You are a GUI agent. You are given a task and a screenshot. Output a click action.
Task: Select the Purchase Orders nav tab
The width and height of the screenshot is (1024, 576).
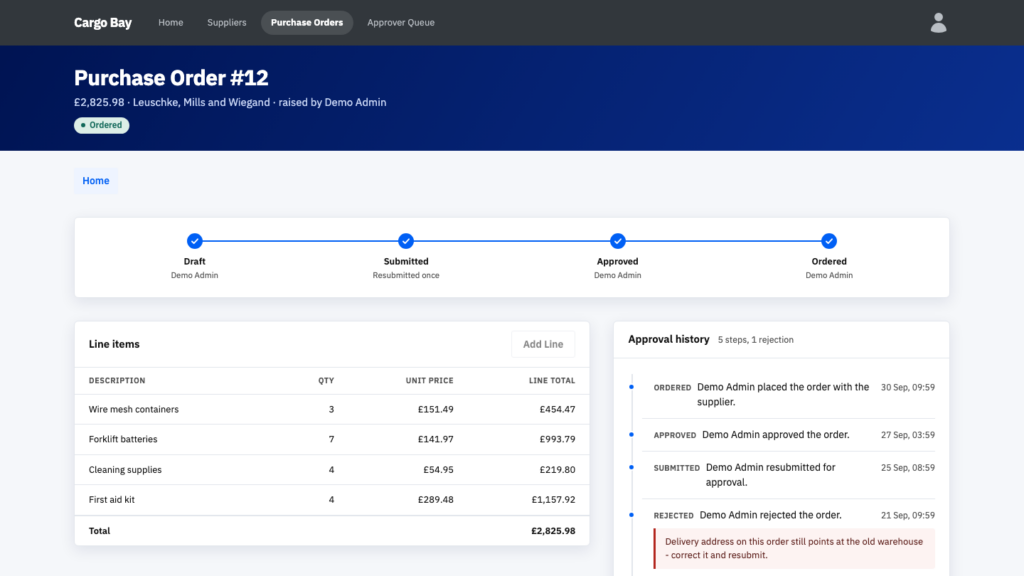coord(307,23)
